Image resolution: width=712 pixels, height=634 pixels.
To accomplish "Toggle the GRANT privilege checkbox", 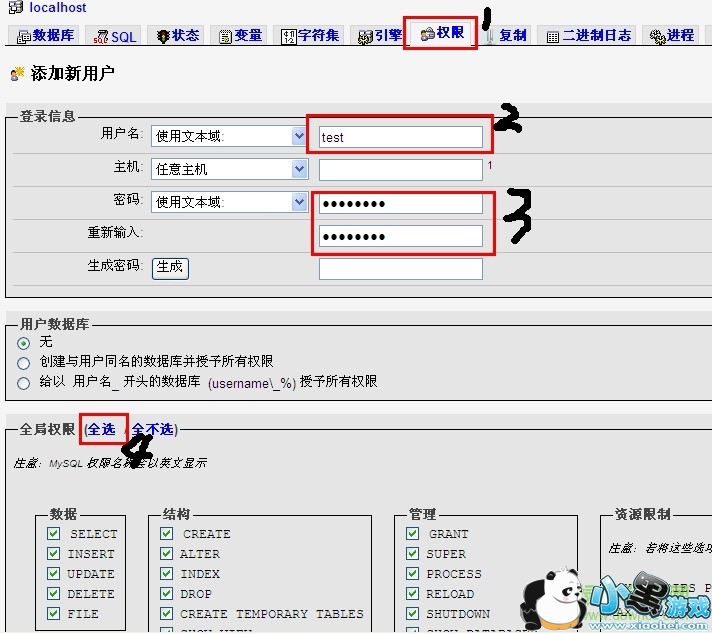I will click(x=413, y=533).
